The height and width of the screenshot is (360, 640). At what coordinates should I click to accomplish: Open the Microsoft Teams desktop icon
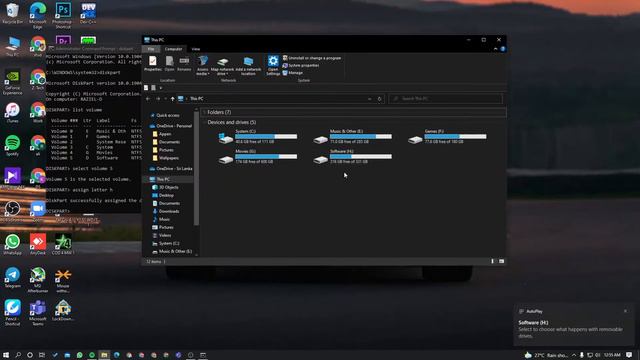pos(38,313)
